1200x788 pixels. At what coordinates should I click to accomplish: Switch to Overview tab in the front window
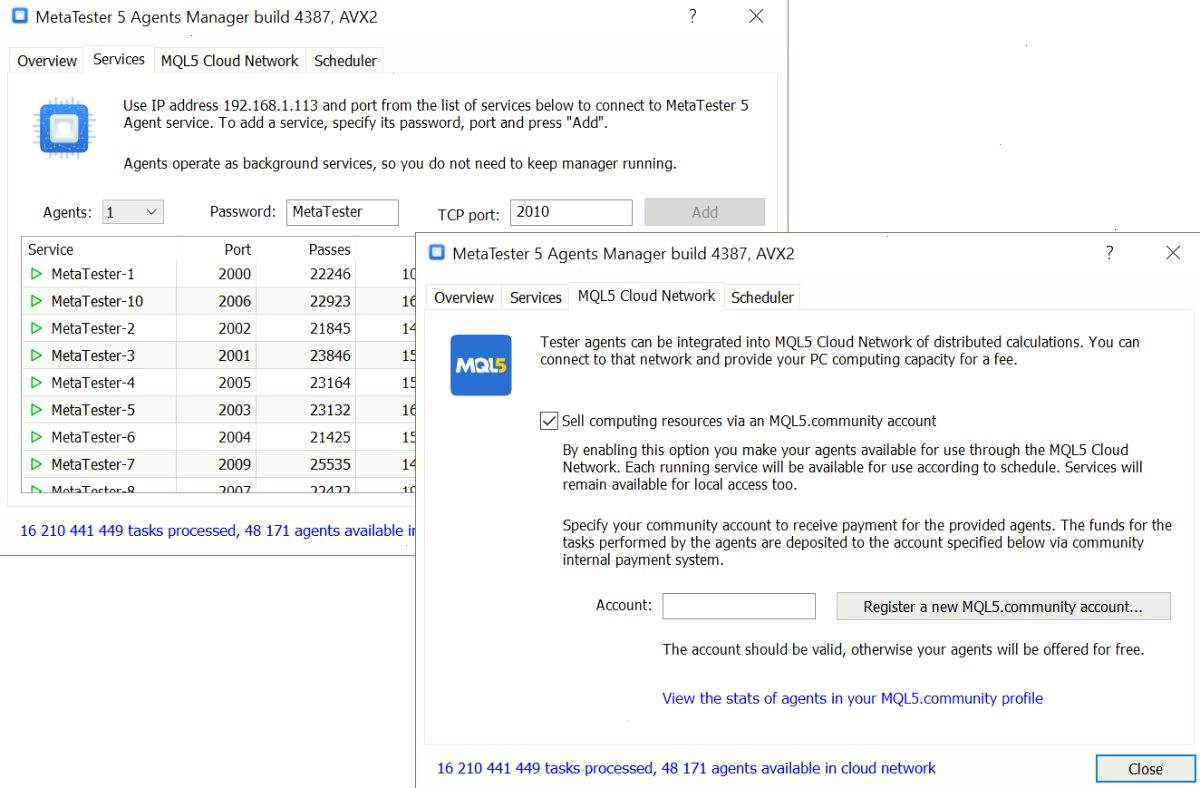[464, 297]
